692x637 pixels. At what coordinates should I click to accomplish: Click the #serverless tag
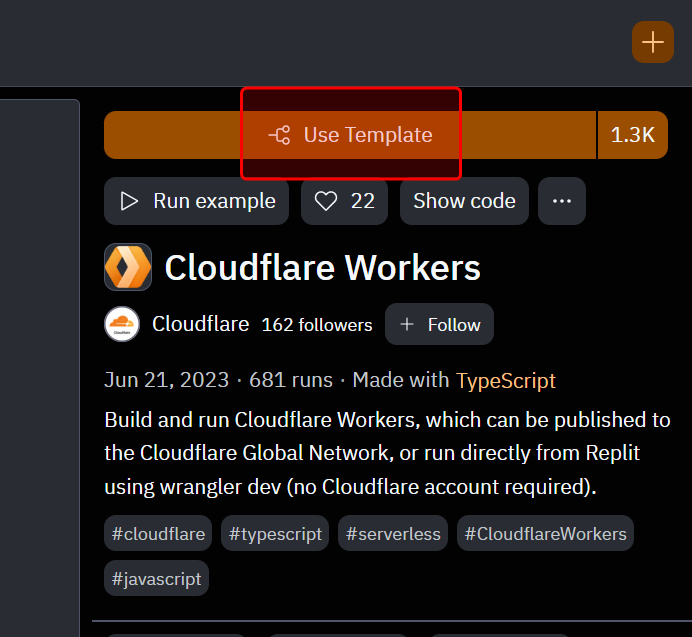tap(393, 534)
